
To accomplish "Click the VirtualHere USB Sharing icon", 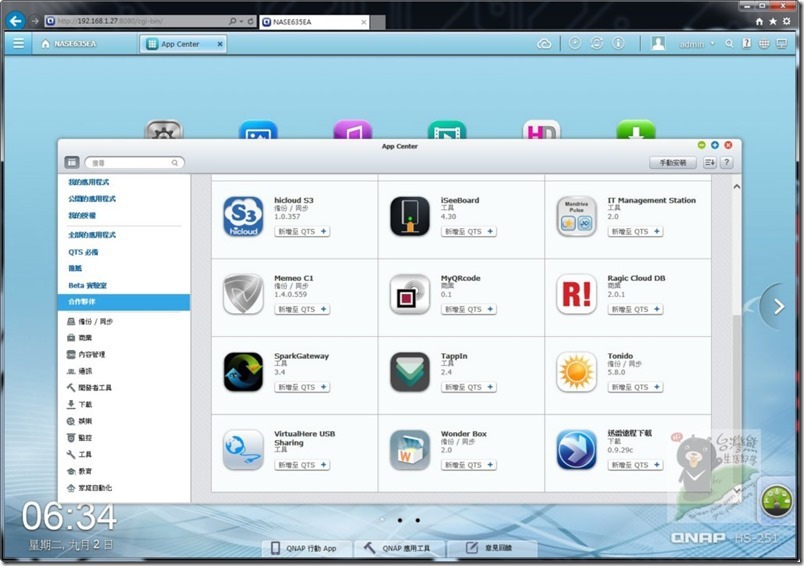I will (243, 450).
